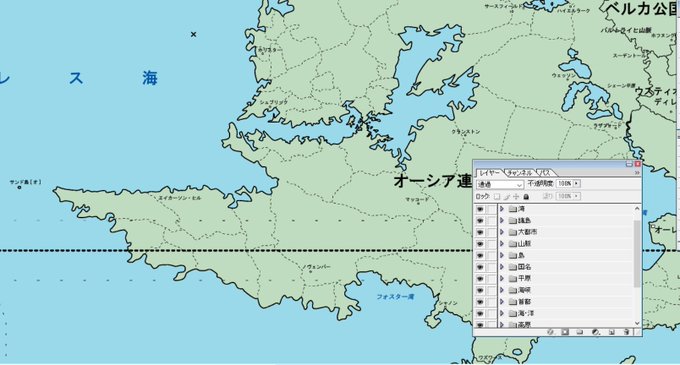The height and width of the screenshot is (365, 680).
Task: Toggle link box for 国名 layer
Action: [490, 267]
